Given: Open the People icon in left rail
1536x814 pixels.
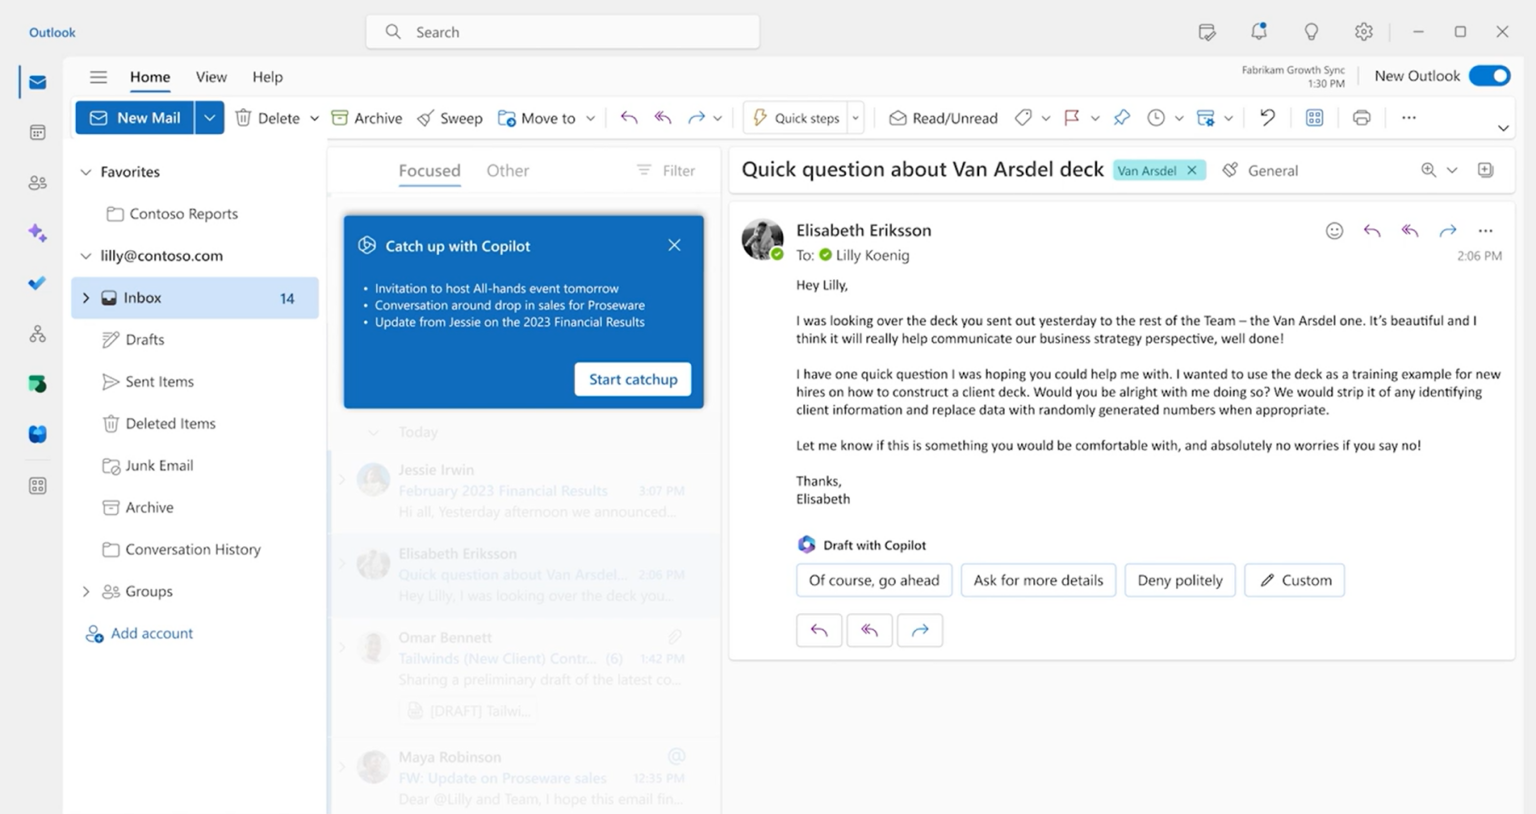Looking at the screenshot, I should (x=38, y=183).
